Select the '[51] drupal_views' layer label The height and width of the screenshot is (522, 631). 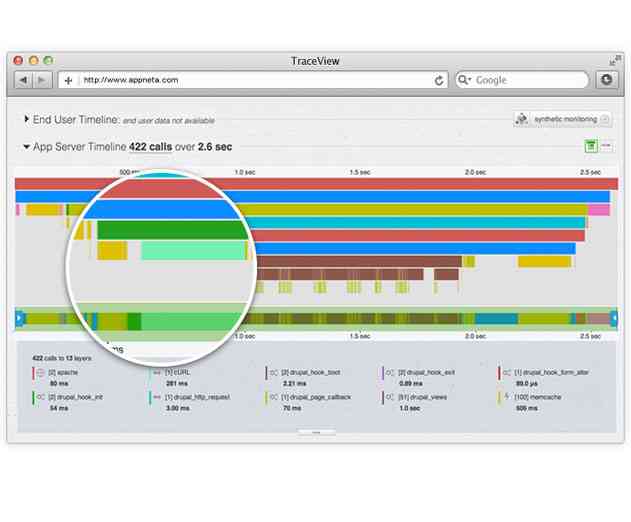click(422, 397)
